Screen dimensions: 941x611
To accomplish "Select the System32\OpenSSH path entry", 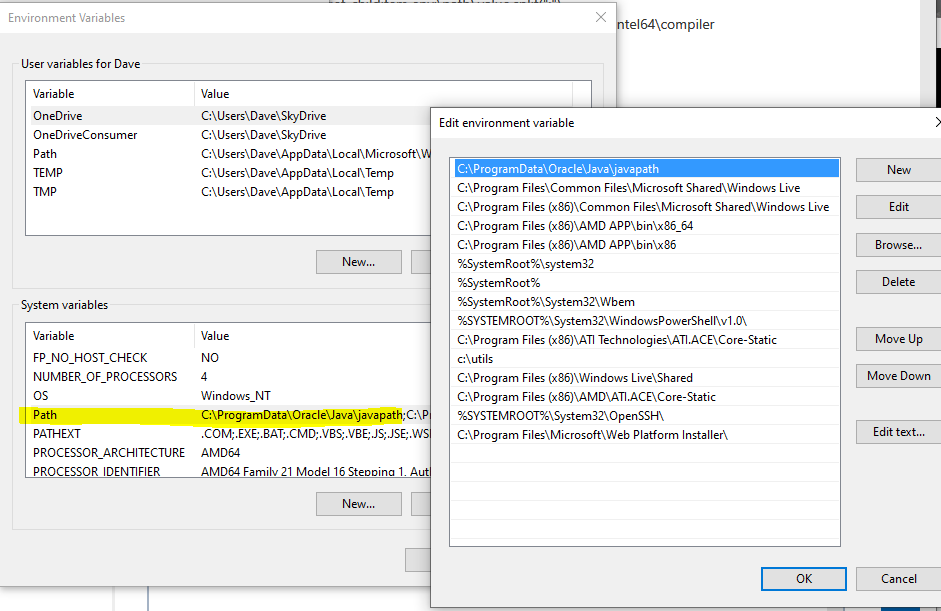I will tap(645, 416).
